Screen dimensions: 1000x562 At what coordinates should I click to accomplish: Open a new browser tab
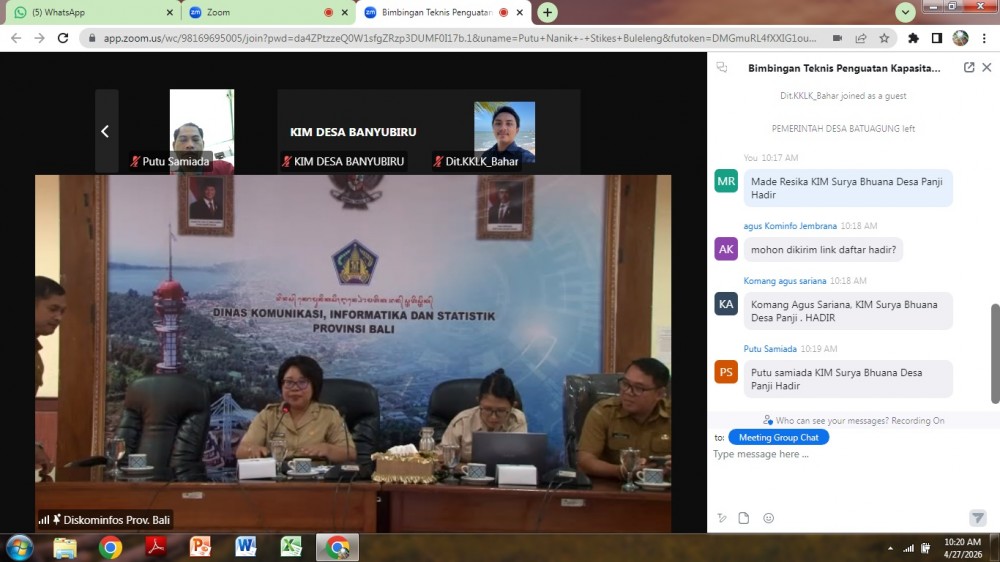coord(547,12)
